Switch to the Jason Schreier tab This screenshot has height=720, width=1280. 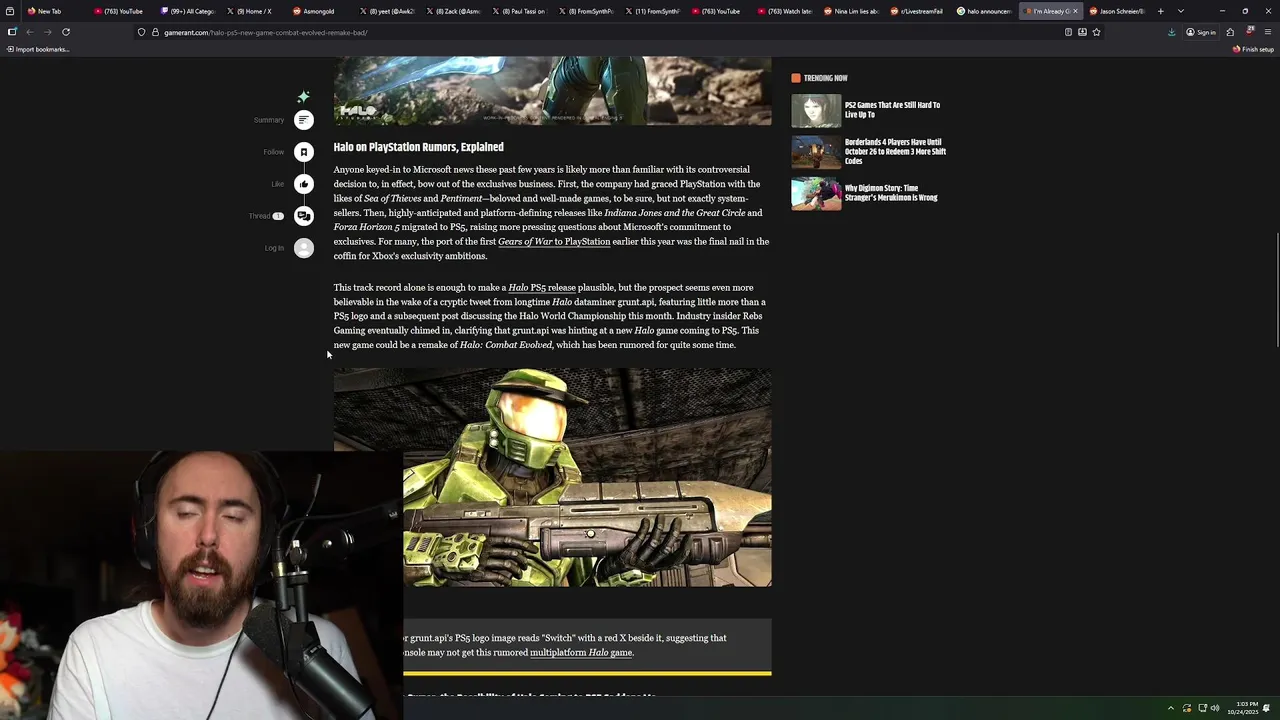1116,11
